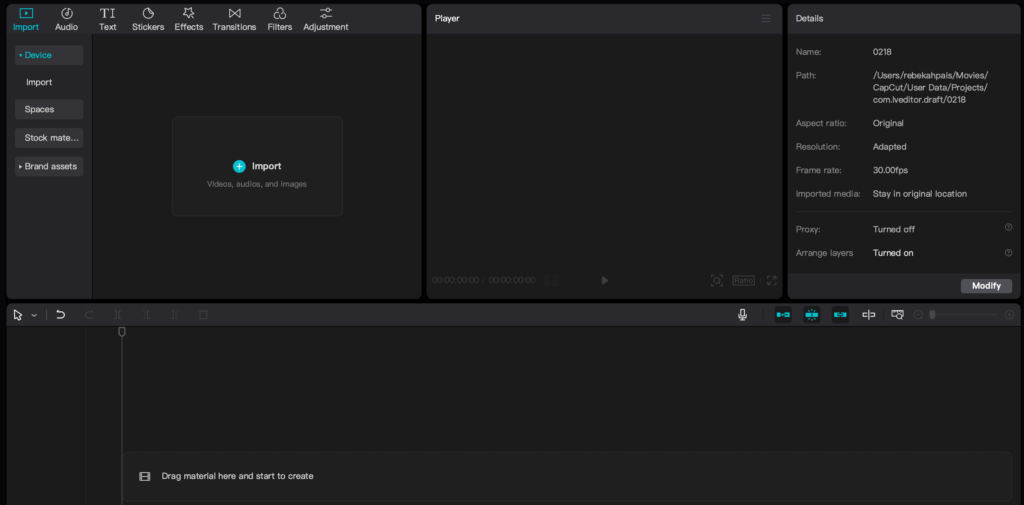Open the Stickers tab

click(148, 20)
